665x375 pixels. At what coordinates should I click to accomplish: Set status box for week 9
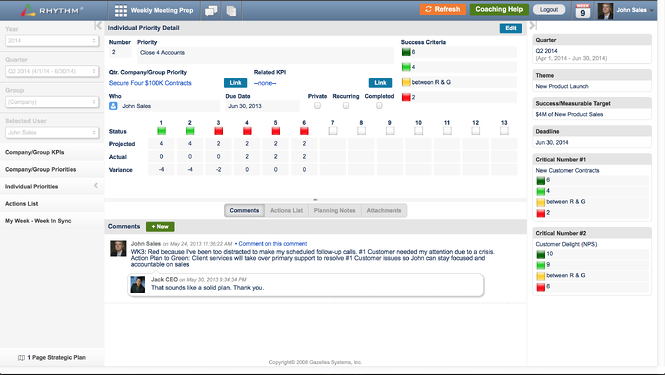[390, 131]
